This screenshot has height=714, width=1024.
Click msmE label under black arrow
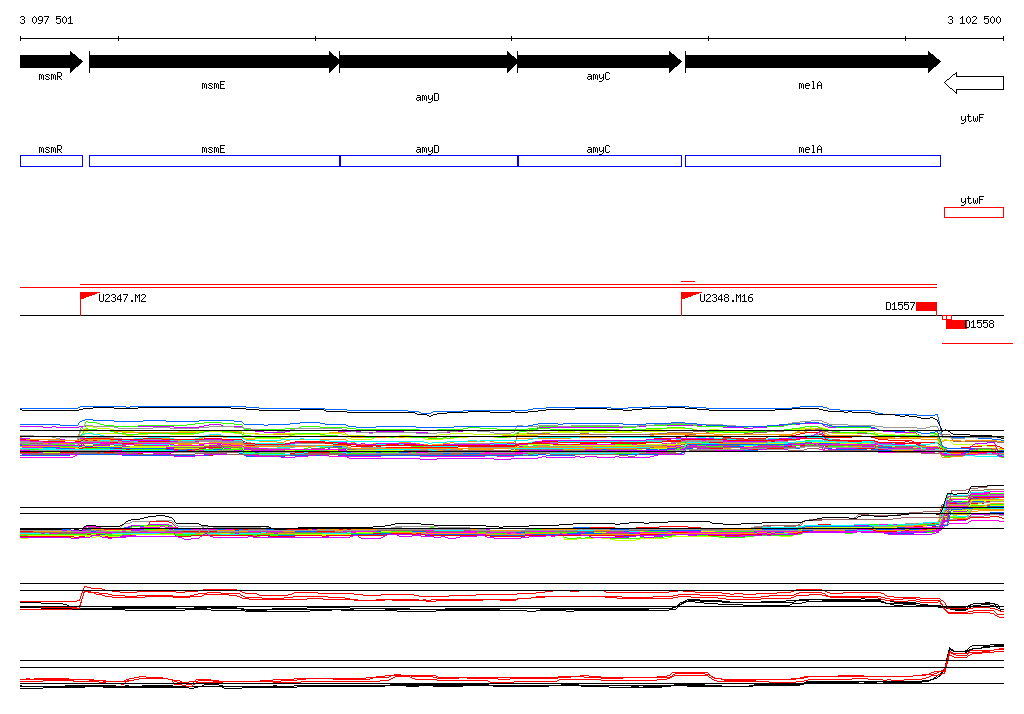tap(214, 86)
